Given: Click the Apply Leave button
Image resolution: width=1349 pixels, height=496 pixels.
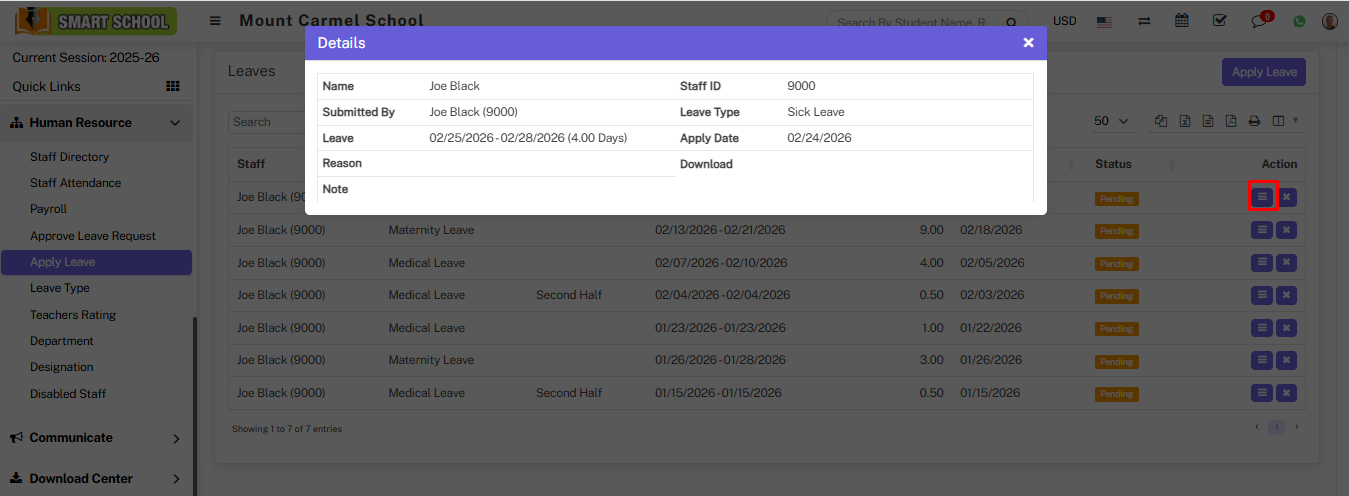Looking at the screenshot, I should click(1263, 72).
